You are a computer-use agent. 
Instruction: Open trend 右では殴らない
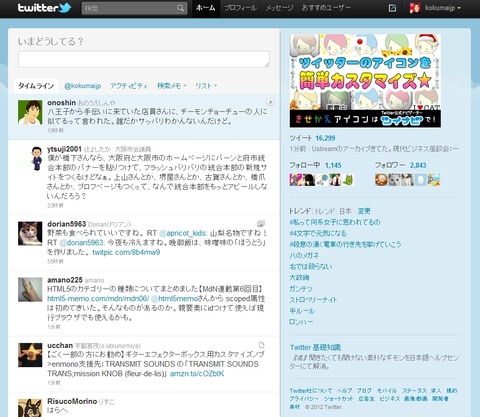[x=311, y=266]
